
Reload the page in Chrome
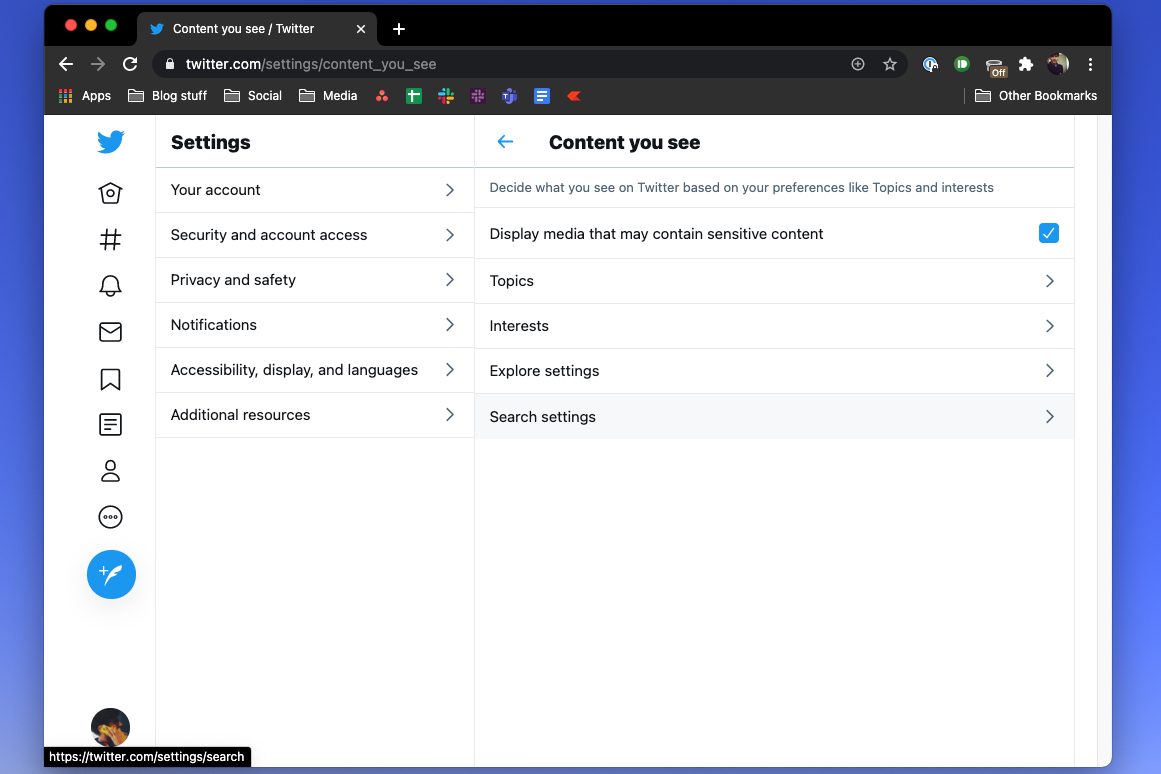(130, 64)
